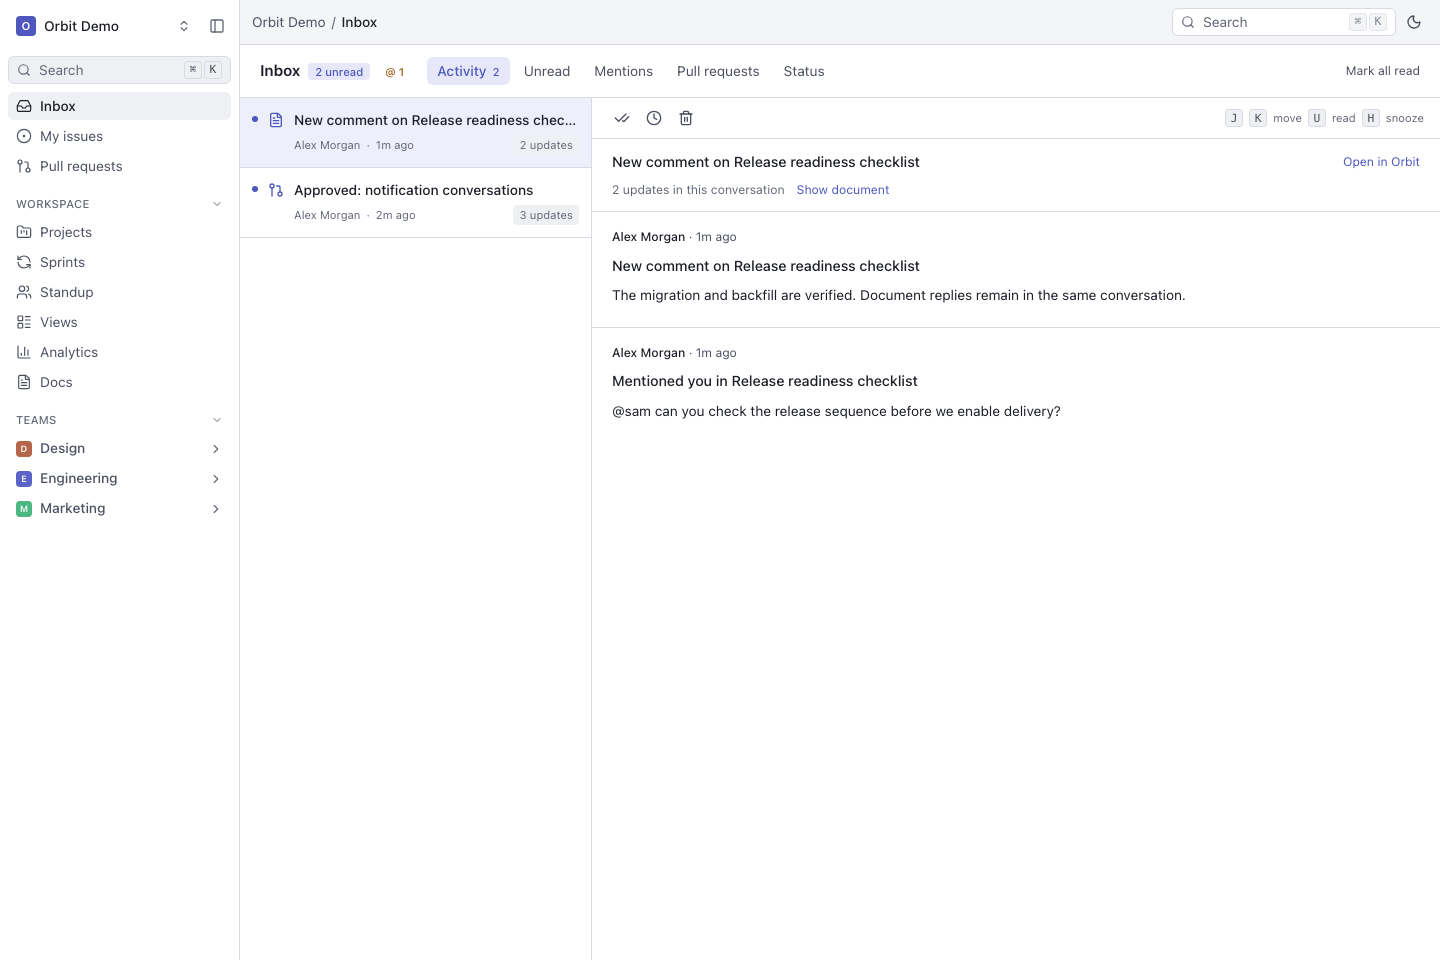Image resolution: width=1440 pixels, height=960 pixels.
Task: Open Analytics in the sidebar
Action: pyautogui.click(x=119, y=352)
